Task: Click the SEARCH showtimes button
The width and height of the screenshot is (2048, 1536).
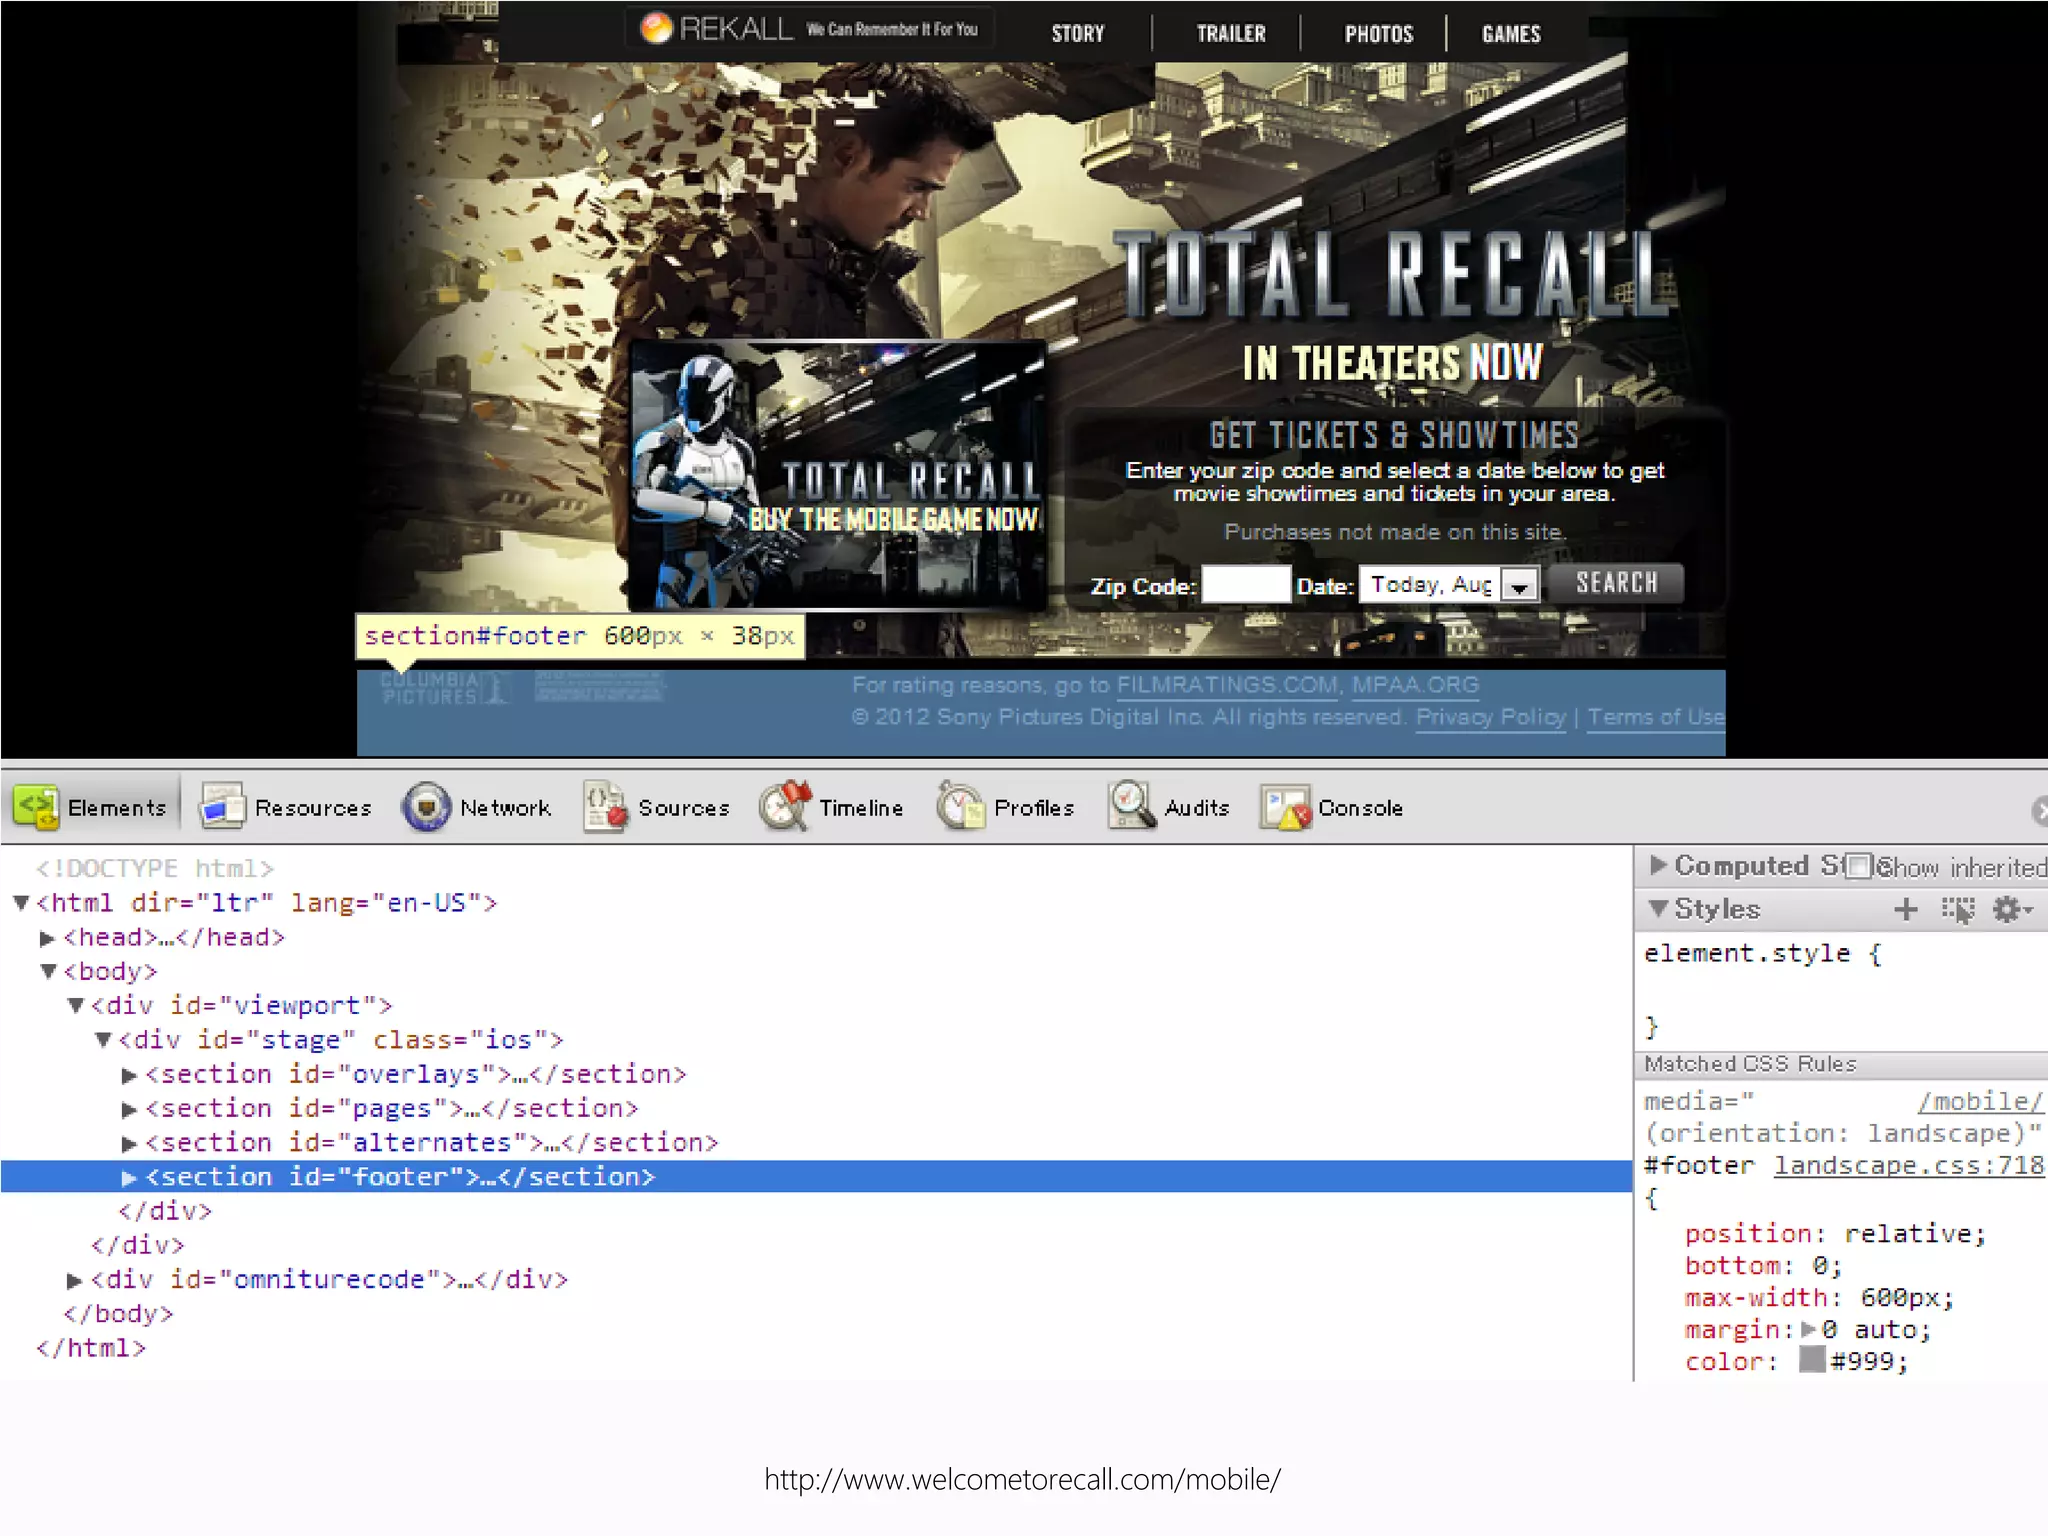Action: [x=1616, y=583]
